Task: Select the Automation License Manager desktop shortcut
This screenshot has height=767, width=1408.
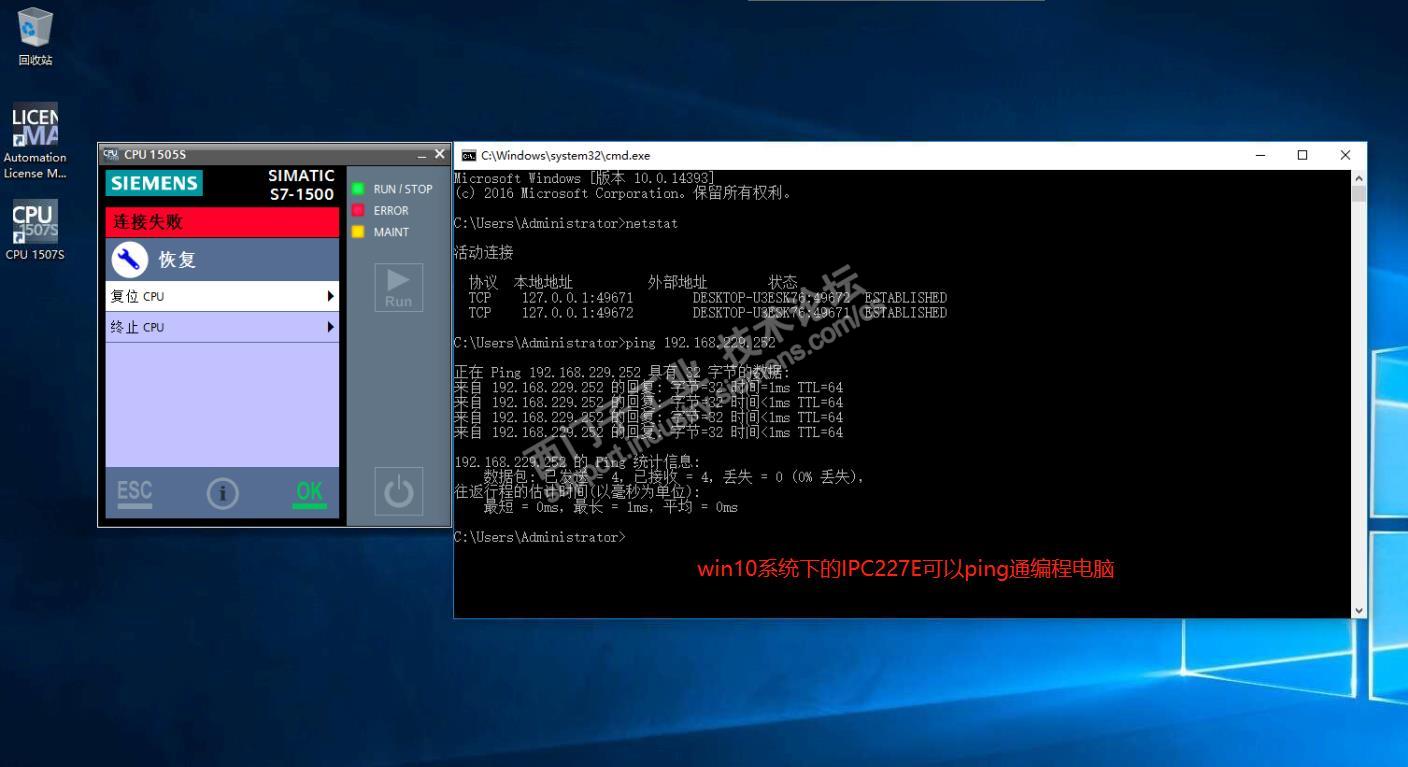Action: click(35, 141)
